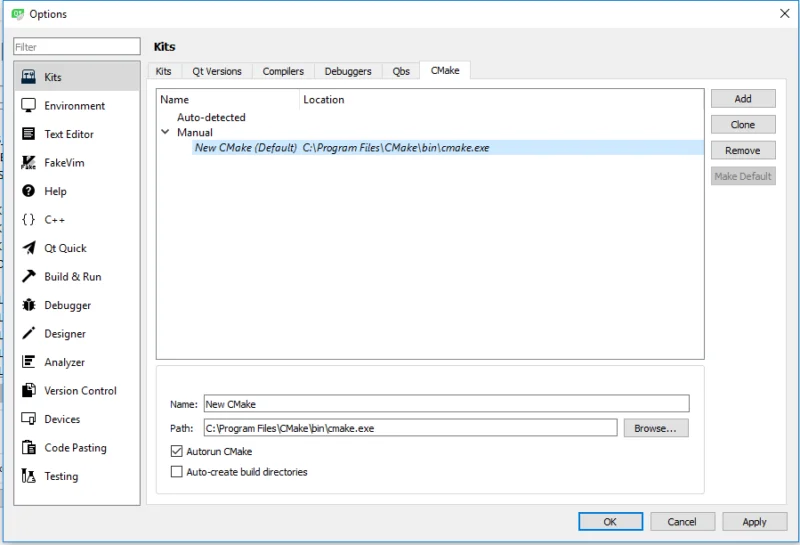Click the Browse... button for path

[656, 428]
